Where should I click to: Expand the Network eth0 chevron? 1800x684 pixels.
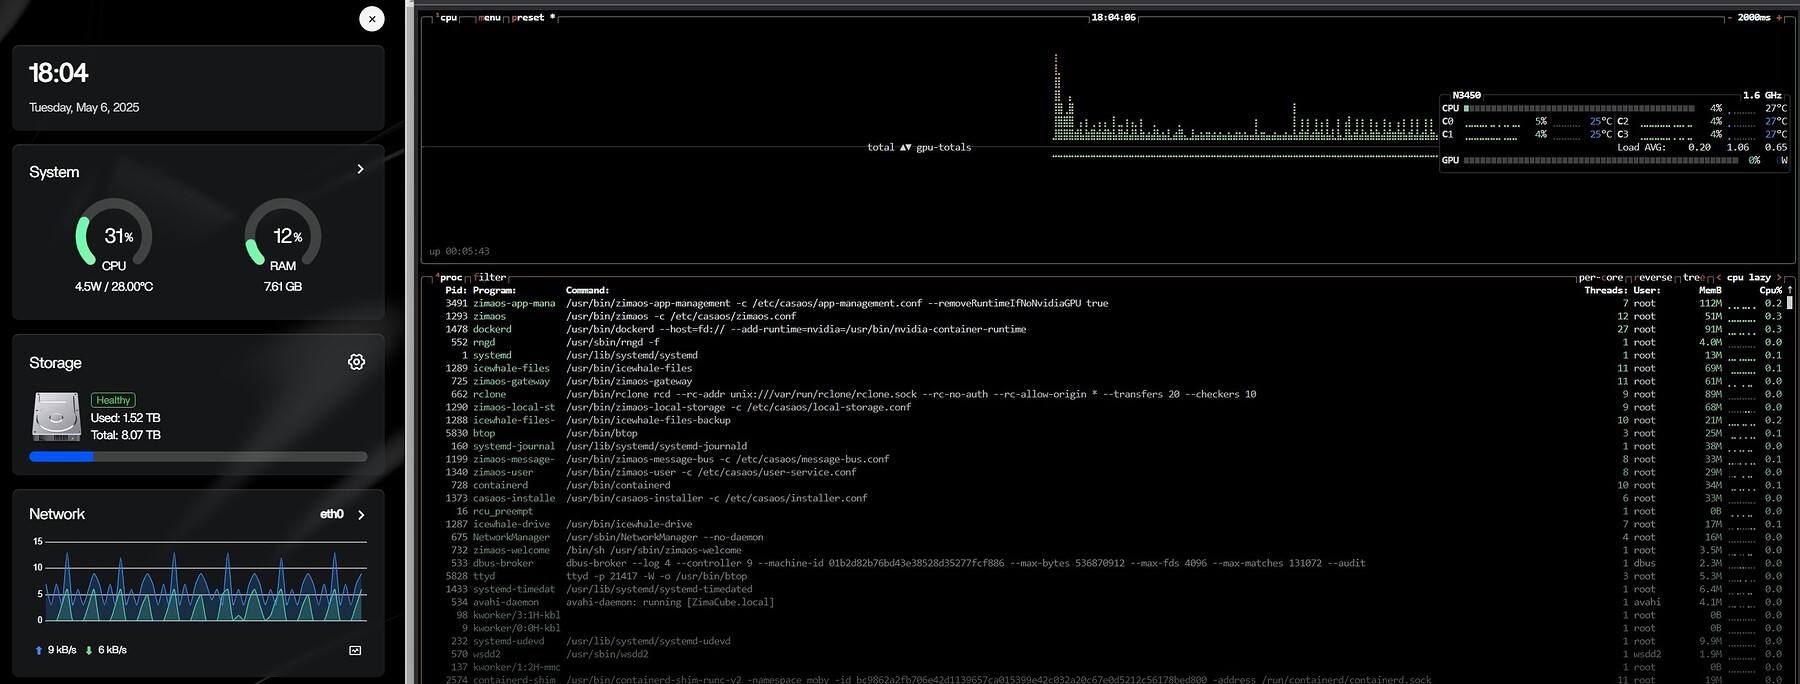click(361, 515)
